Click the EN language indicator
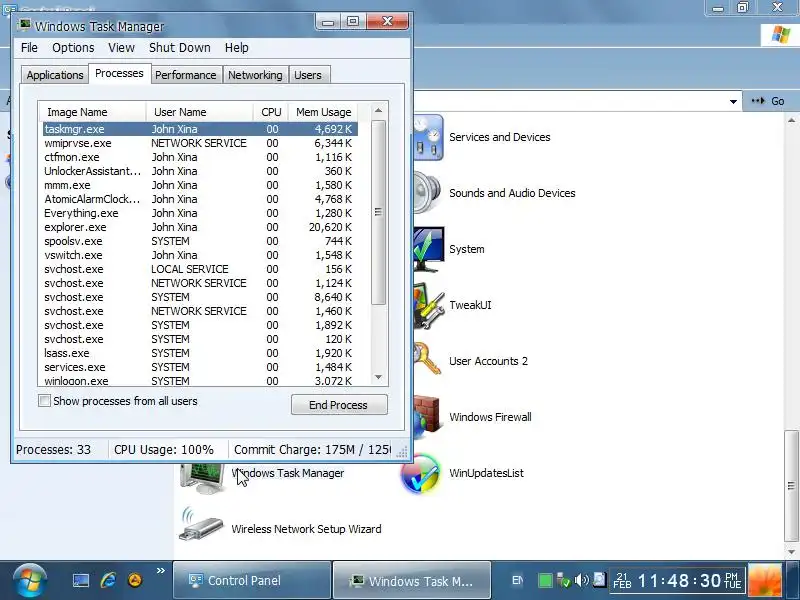 coord(517,581)
